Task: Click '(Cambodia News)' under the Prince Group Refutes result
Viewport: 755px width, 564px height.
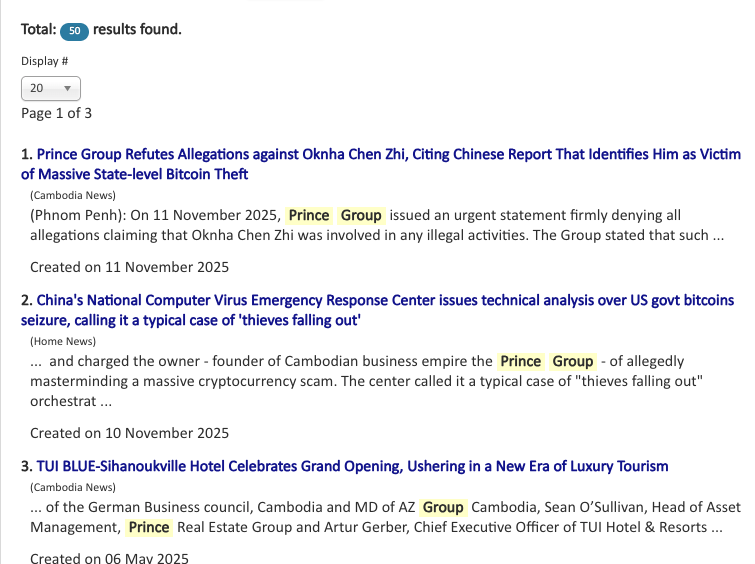Action: [x=73, y=195]
